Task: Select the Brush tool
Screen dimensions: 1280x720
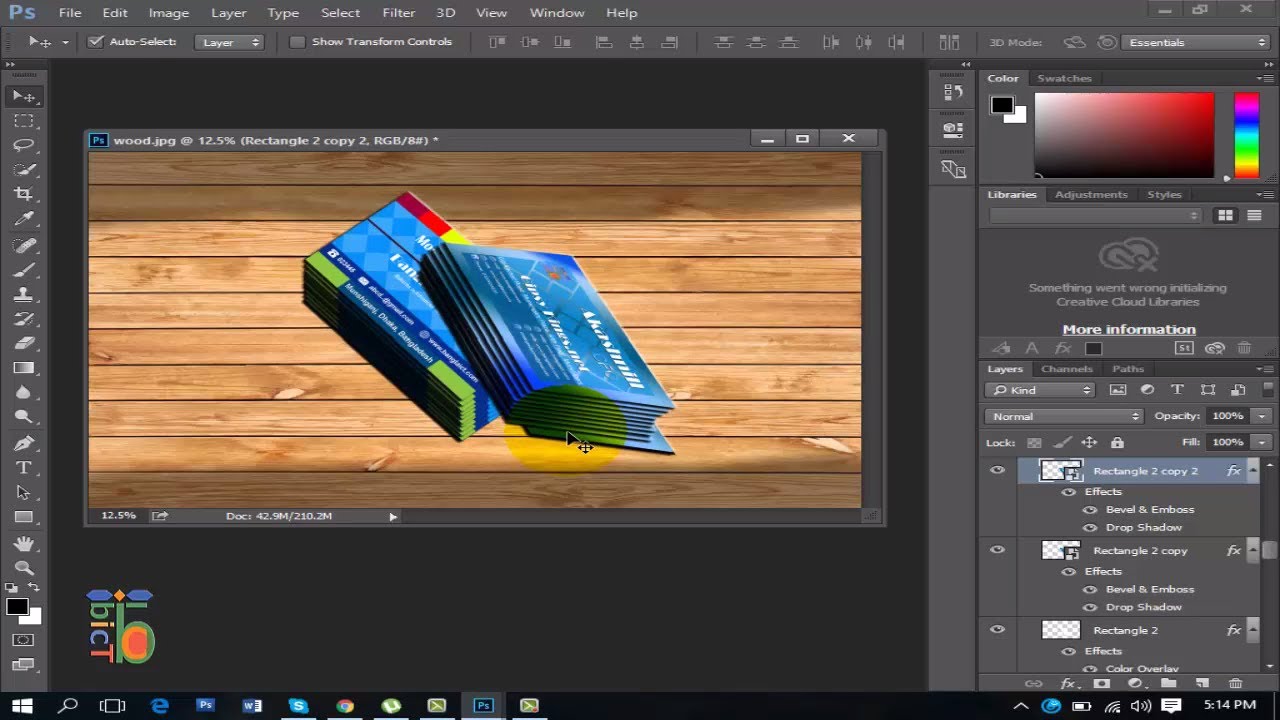Action: pos(24,270)
